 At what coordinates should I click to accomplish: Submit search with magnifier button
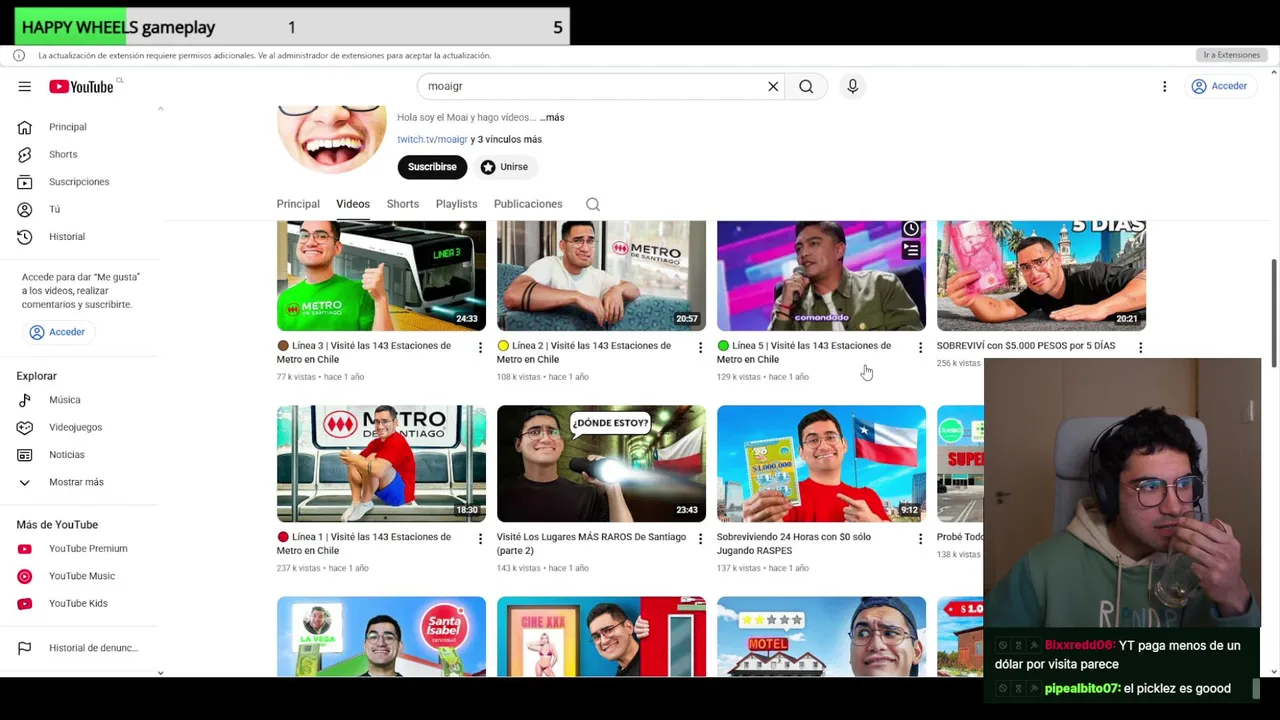(806, 86)
